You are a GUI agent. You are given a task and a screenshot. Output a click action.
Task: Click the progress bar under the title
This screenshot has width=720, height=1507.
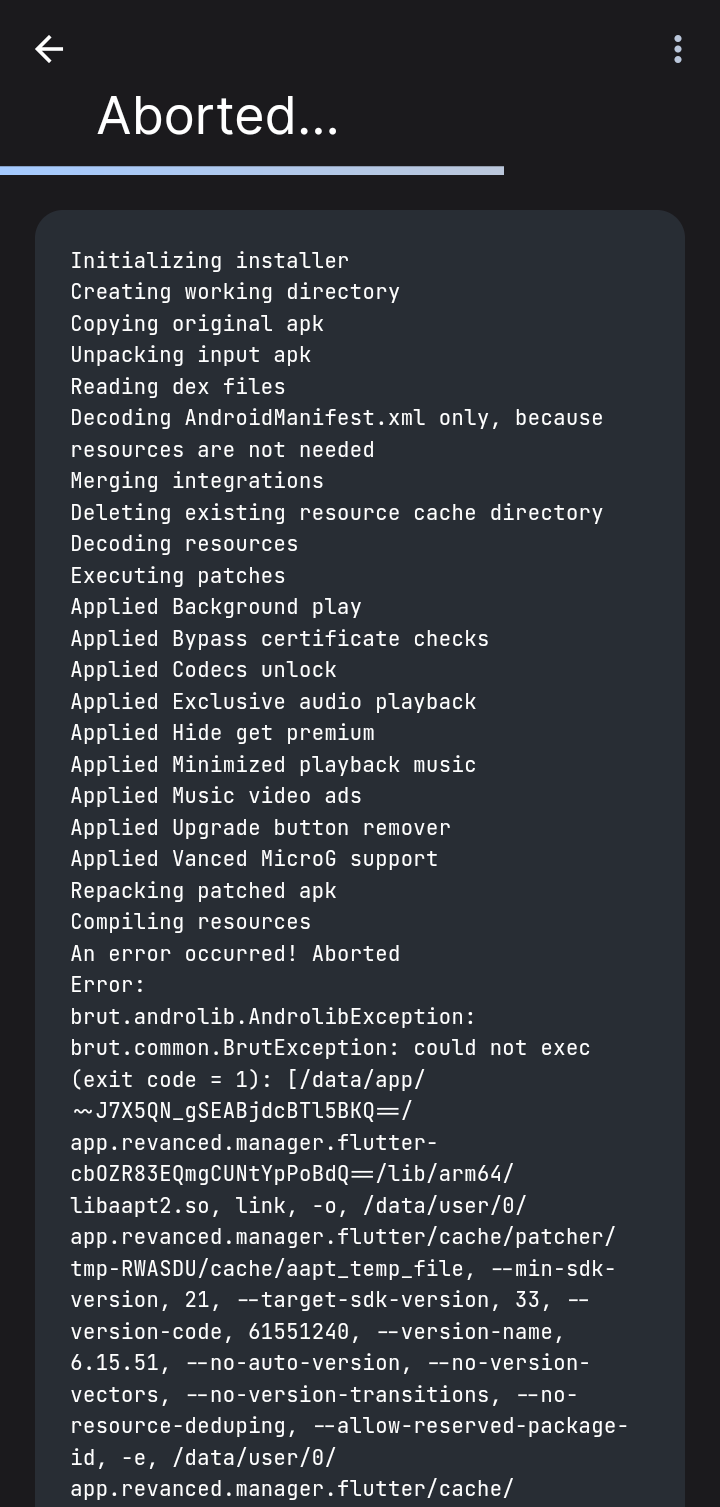point(250,170)
